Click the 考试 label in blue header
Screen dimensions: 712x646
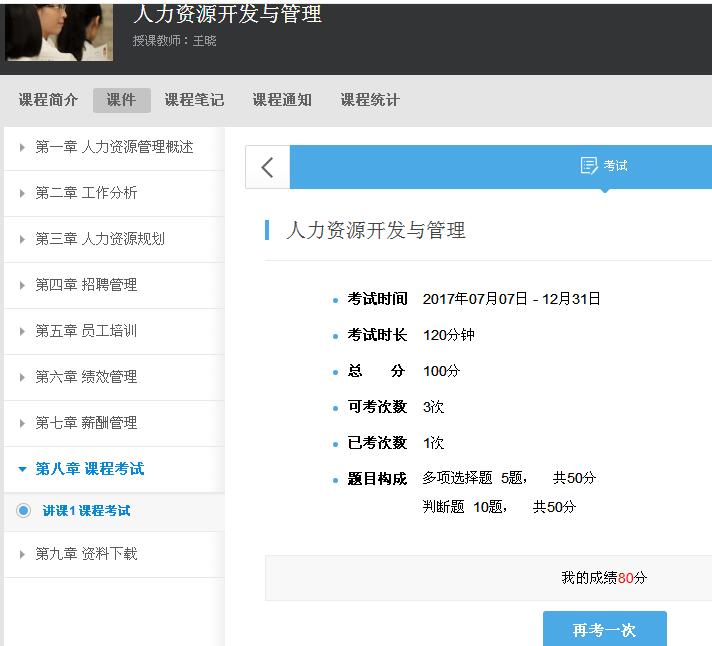[x=616, y=166]
